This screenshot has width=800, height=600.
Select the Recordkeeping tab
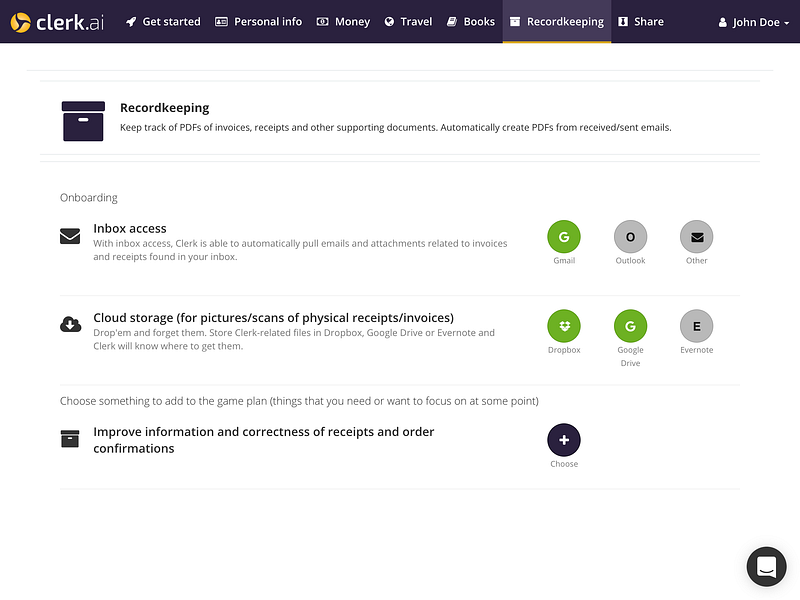click(557, 21)
